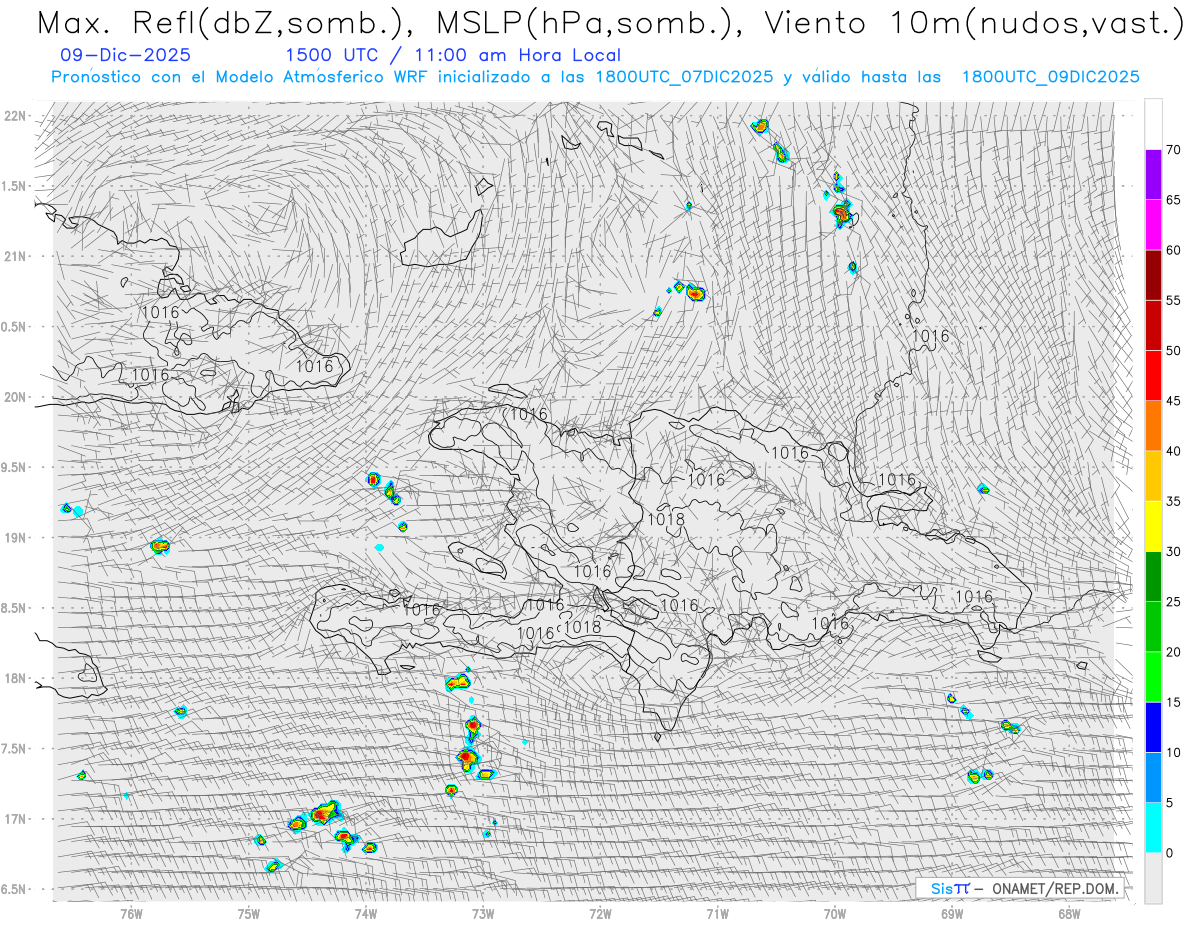Image resolution: width=1200 pixels, height=927 pixels.
Task: Select the colorbar value label '45'
Action: pyautogui.click(x=1173, y=401)
